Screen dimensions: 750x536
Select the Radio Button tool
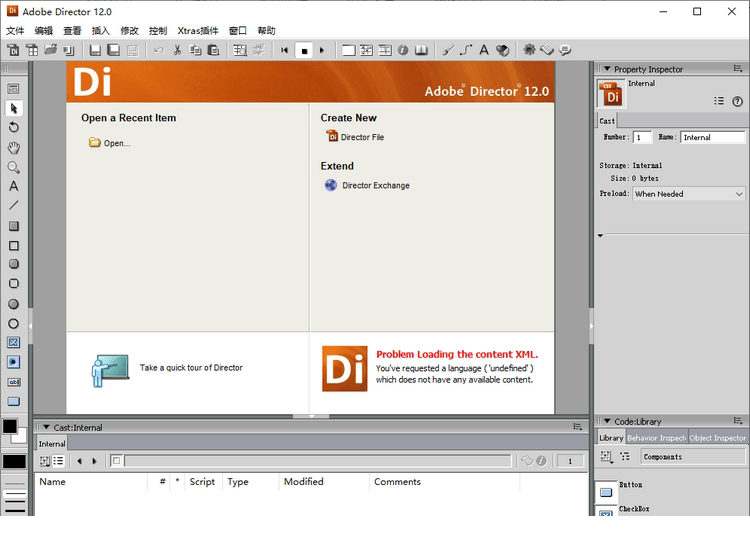tap(13, 362)
